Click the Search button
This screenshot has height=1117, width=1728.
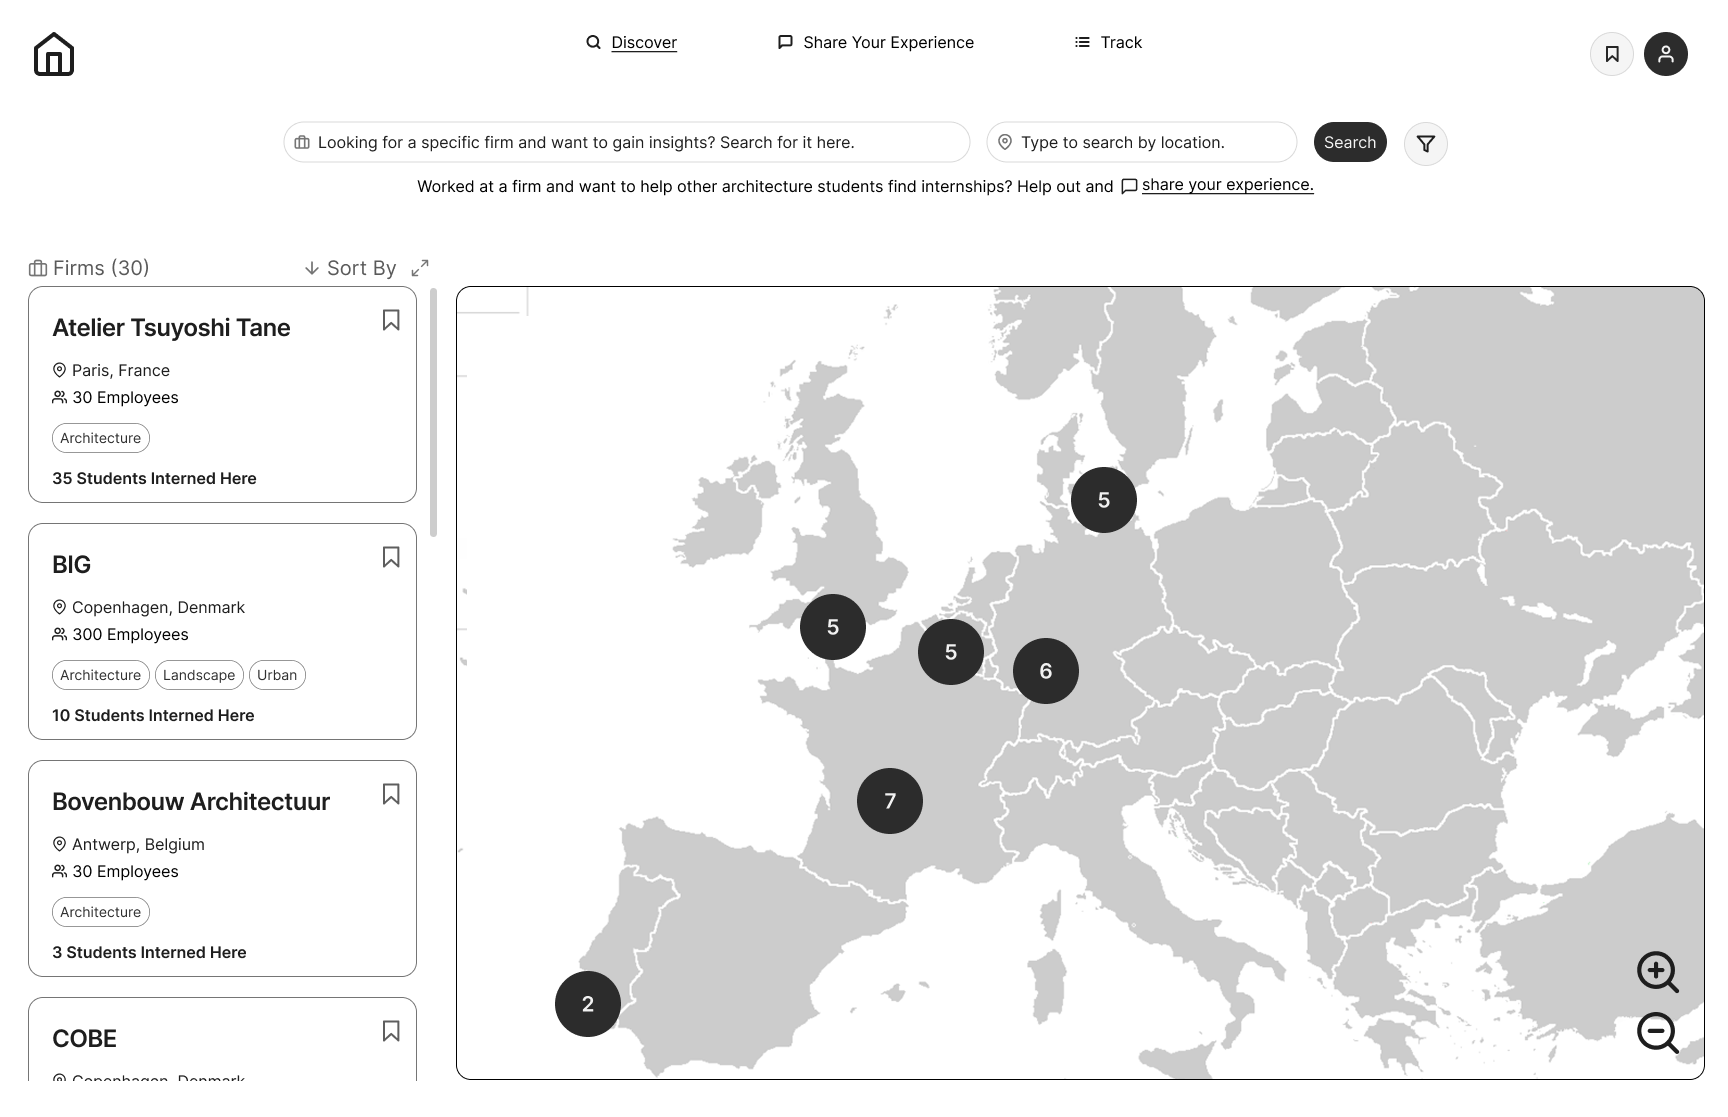(1350, 142)
